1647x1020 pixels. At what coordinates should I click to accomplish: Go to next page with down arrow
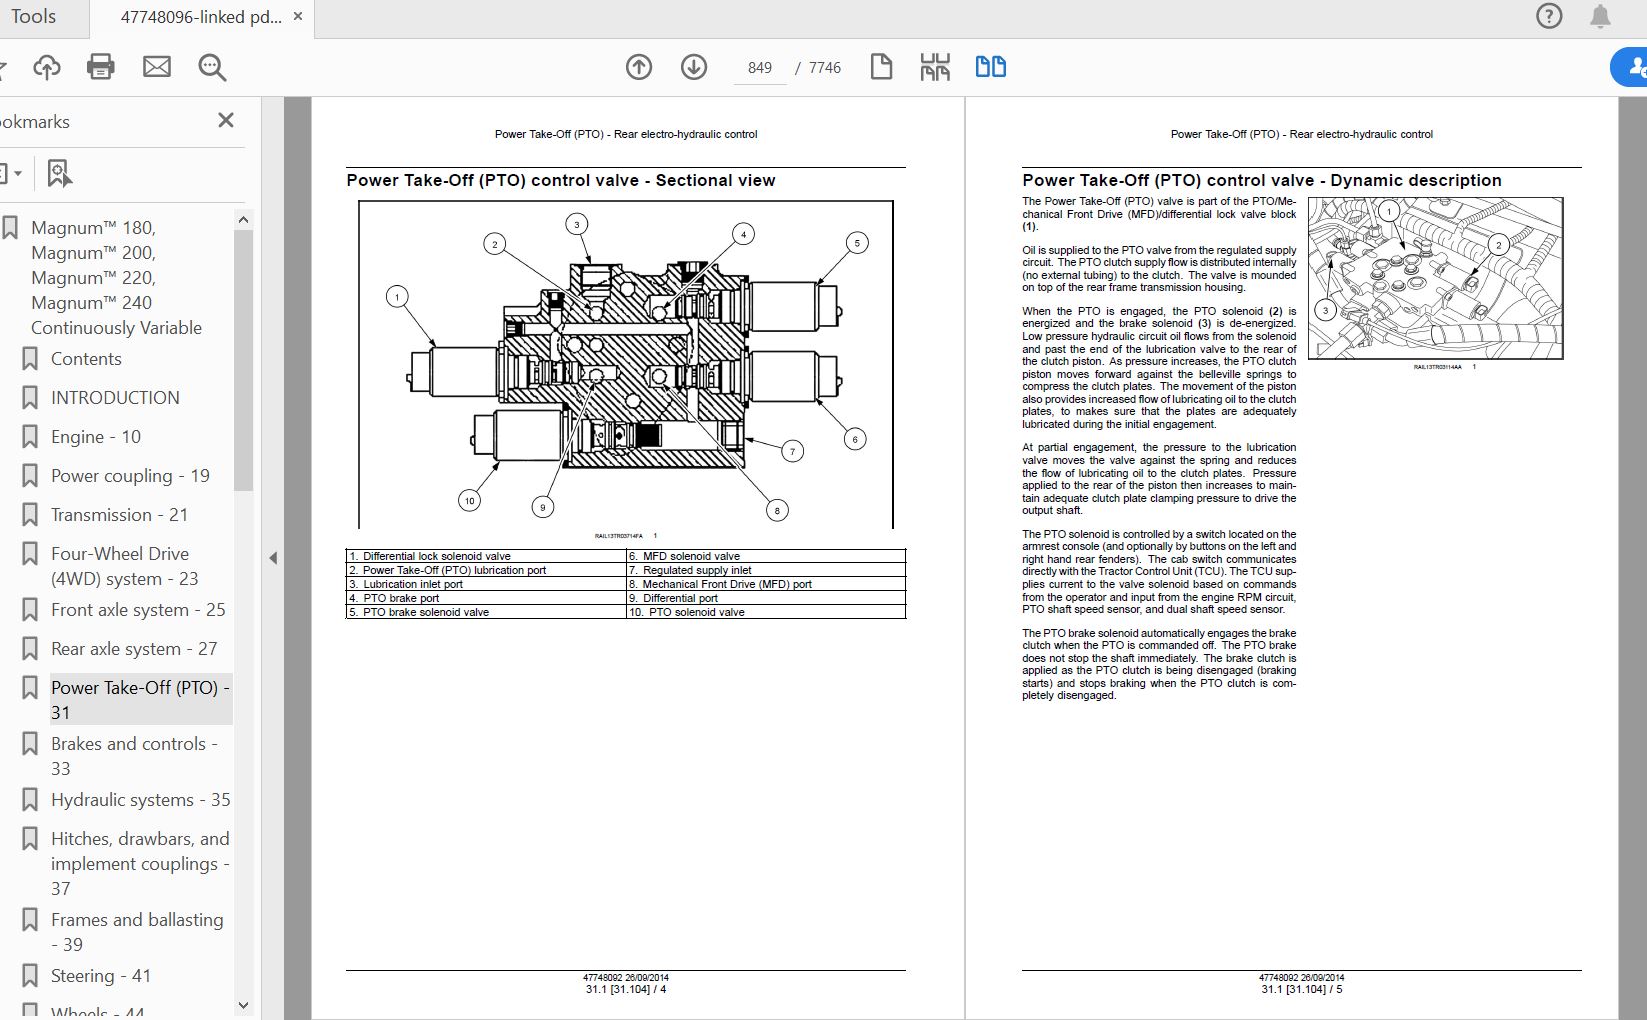694,68
